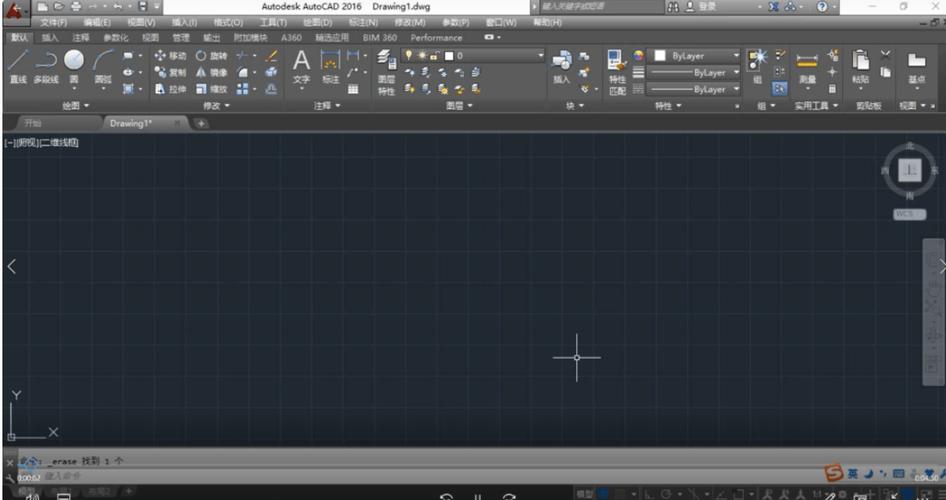Image resolution: width=946 pixels, height=500 pixels.
Task: Select the Arc (圆弧) tool
Action: point(103,66)
